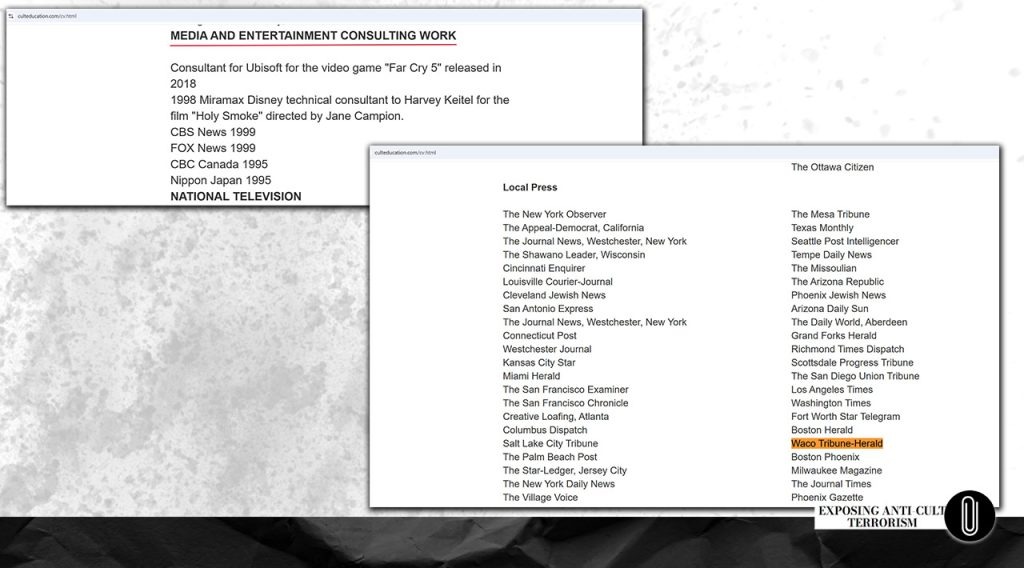Screen dimensions: 1024x568
Task: Click 'Phoenix Jewish News'
Action: pos(839,295)
